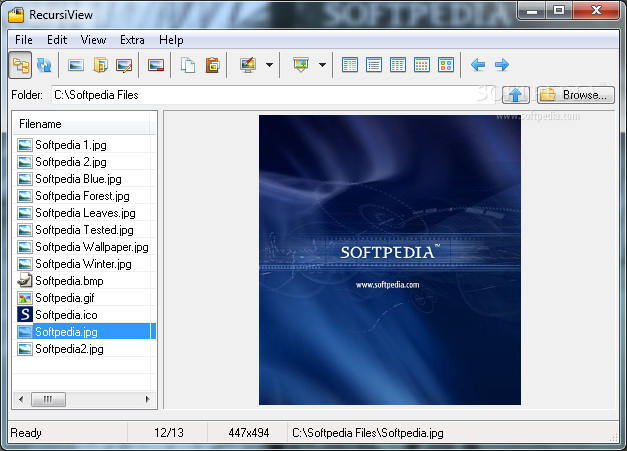The height and width of the screenshot is (451, 627).
Task: Click the Softpedia.bmp file's paint icon
Action: point(25,281)
